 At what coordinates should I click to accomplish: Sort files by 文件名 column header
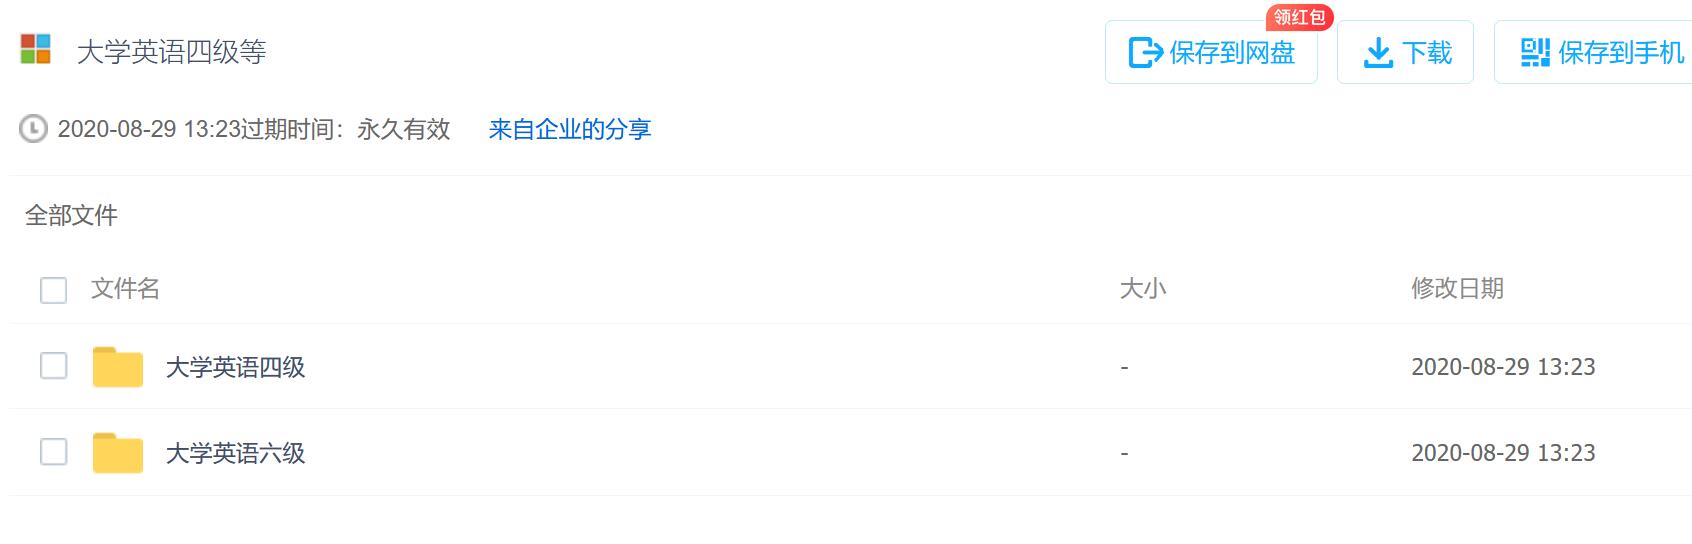click(125, 289)
